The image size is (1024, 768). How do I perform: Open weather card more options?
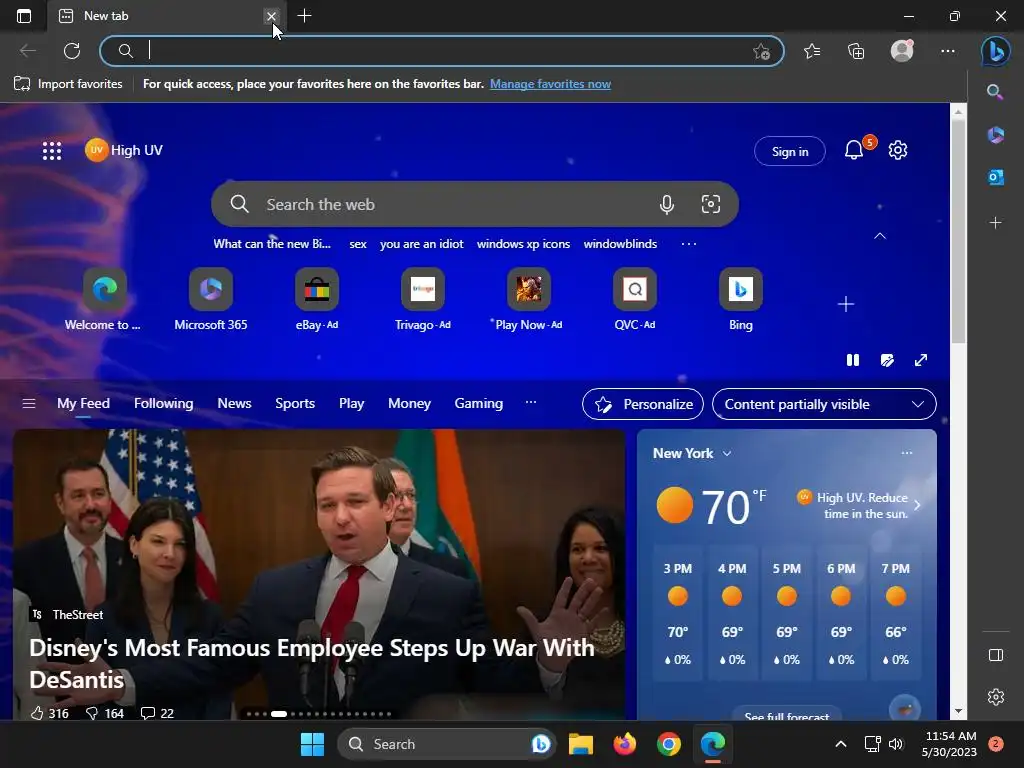[906, 453]
